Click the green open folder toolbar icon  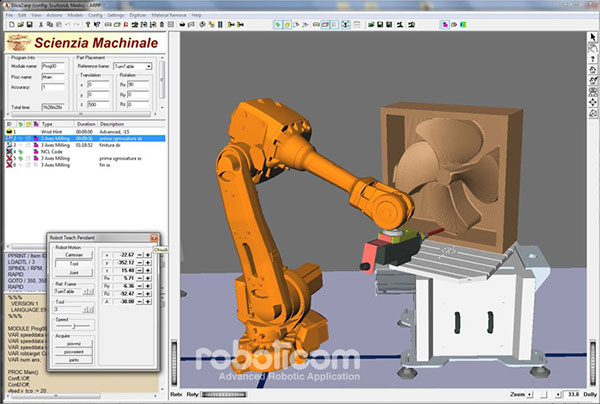click(x=371, y=25)
